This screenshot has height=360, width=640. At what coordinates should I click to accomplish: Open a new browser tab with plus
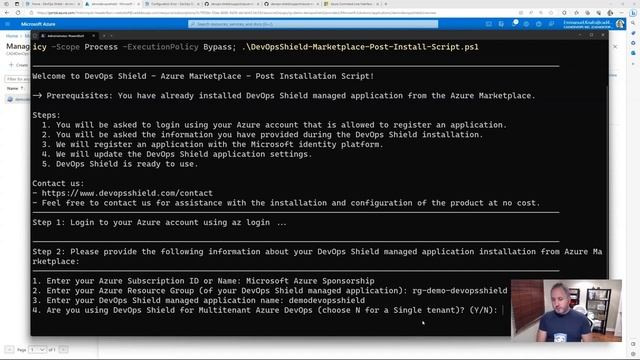[x=386, y=4]
